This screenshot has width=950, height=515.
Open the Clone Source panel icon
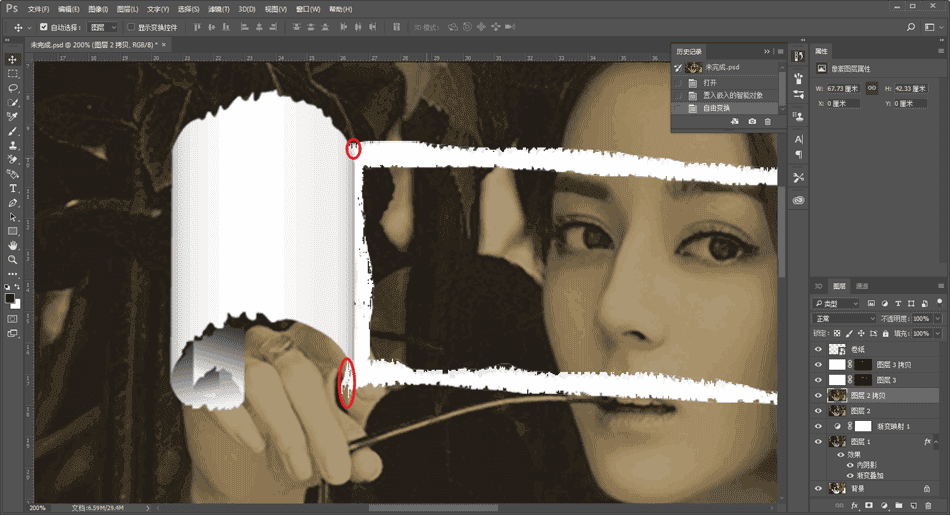point(799,116)
